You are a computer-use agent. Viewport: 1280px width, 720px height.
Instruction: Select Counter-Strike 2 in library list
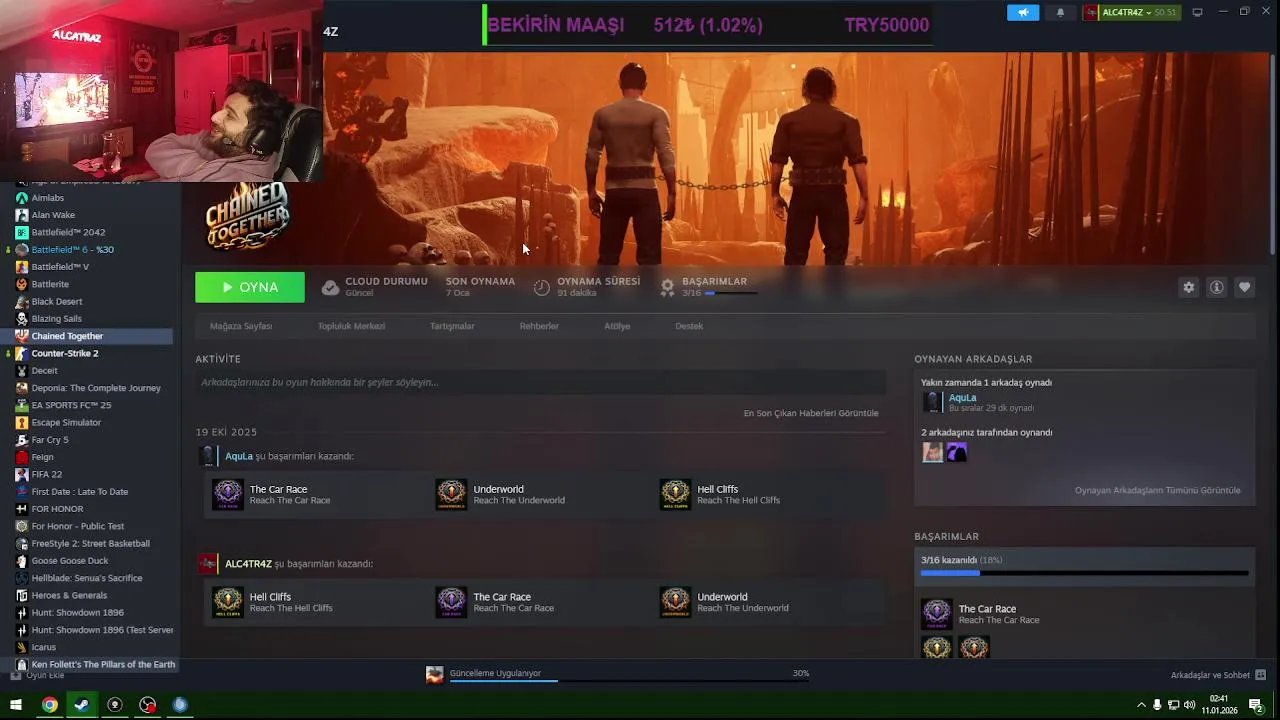(x=65, y=353)
